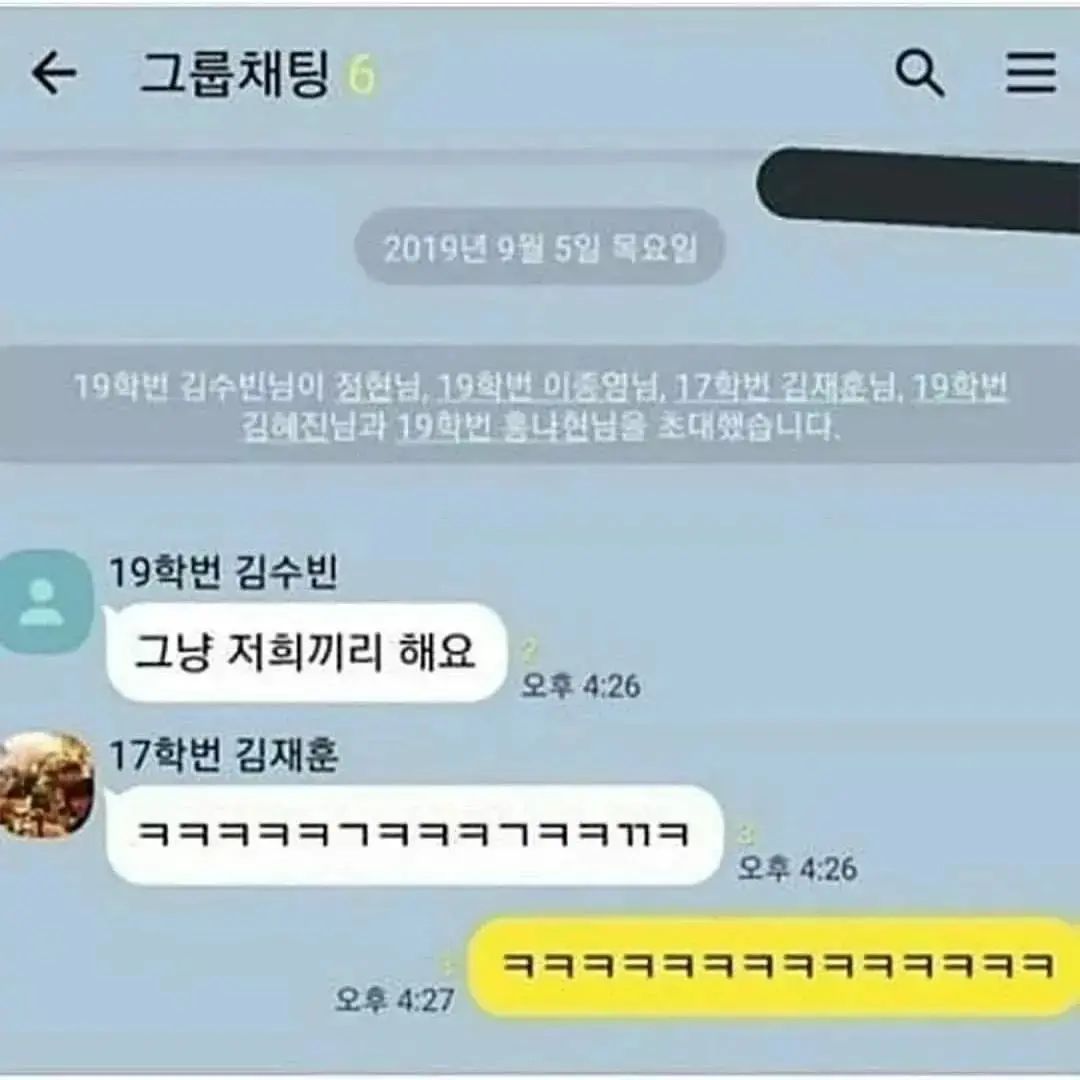1080x1080 pixels.
Task: Select the message bubble 그냥 저희끼리 해요
Action: click(x=306, y=652)
